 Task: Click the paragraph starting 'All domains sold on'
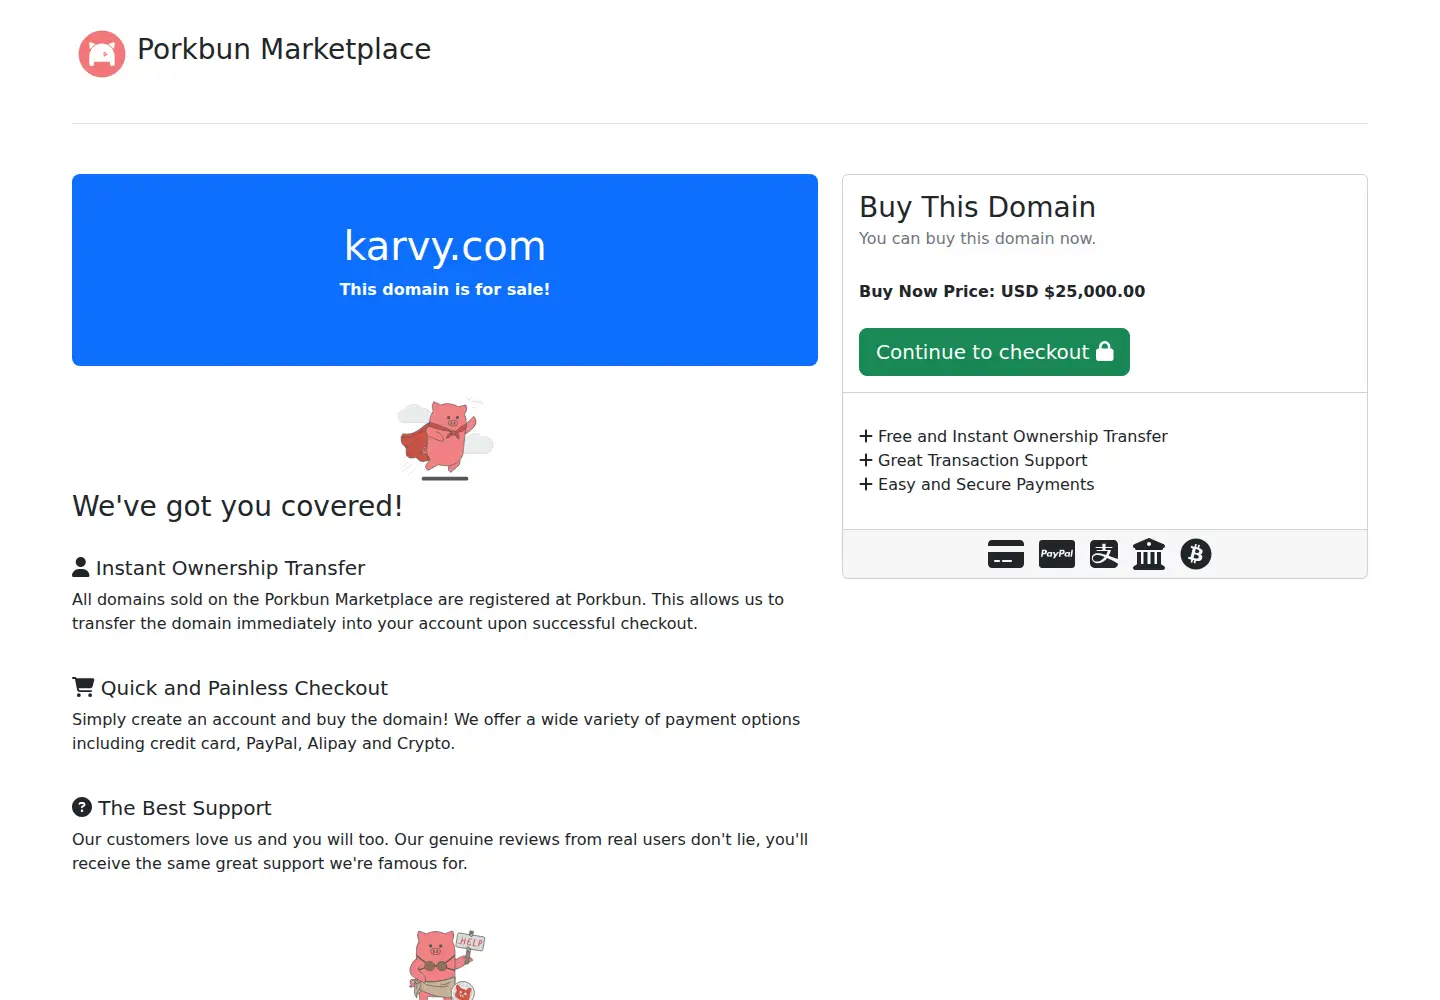[428, 611]
